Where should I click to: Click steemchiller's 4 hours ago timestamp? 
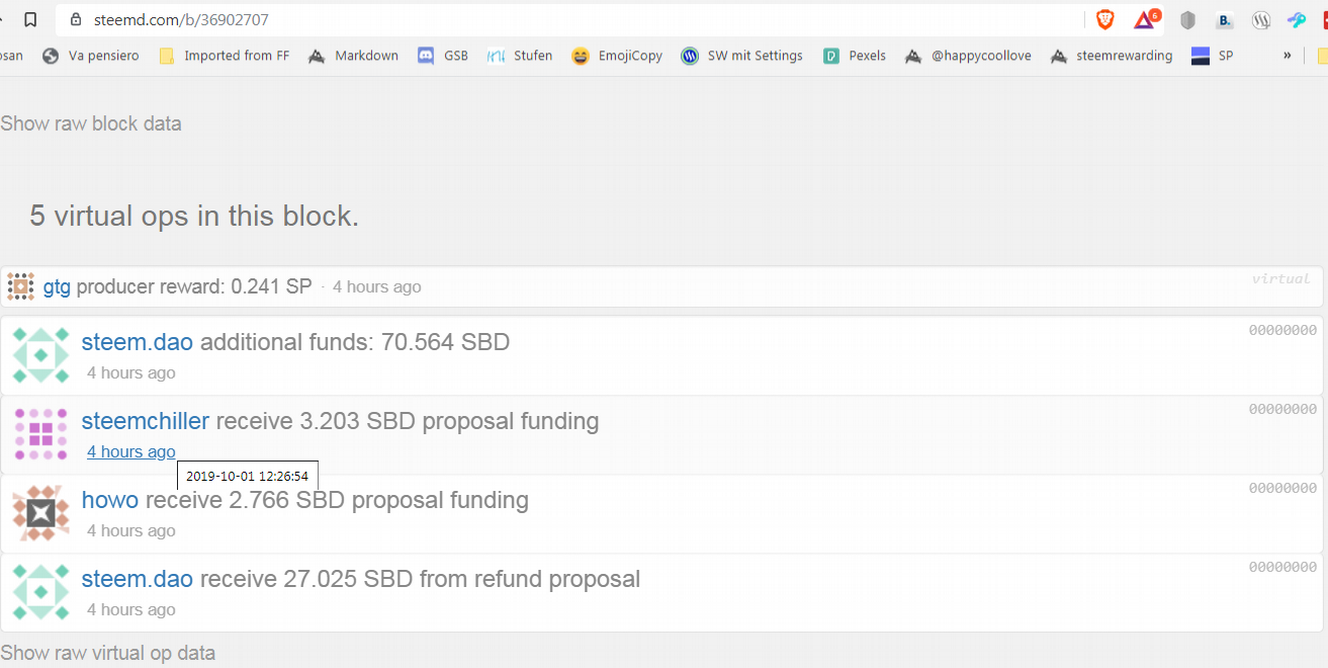click(131, 452)
